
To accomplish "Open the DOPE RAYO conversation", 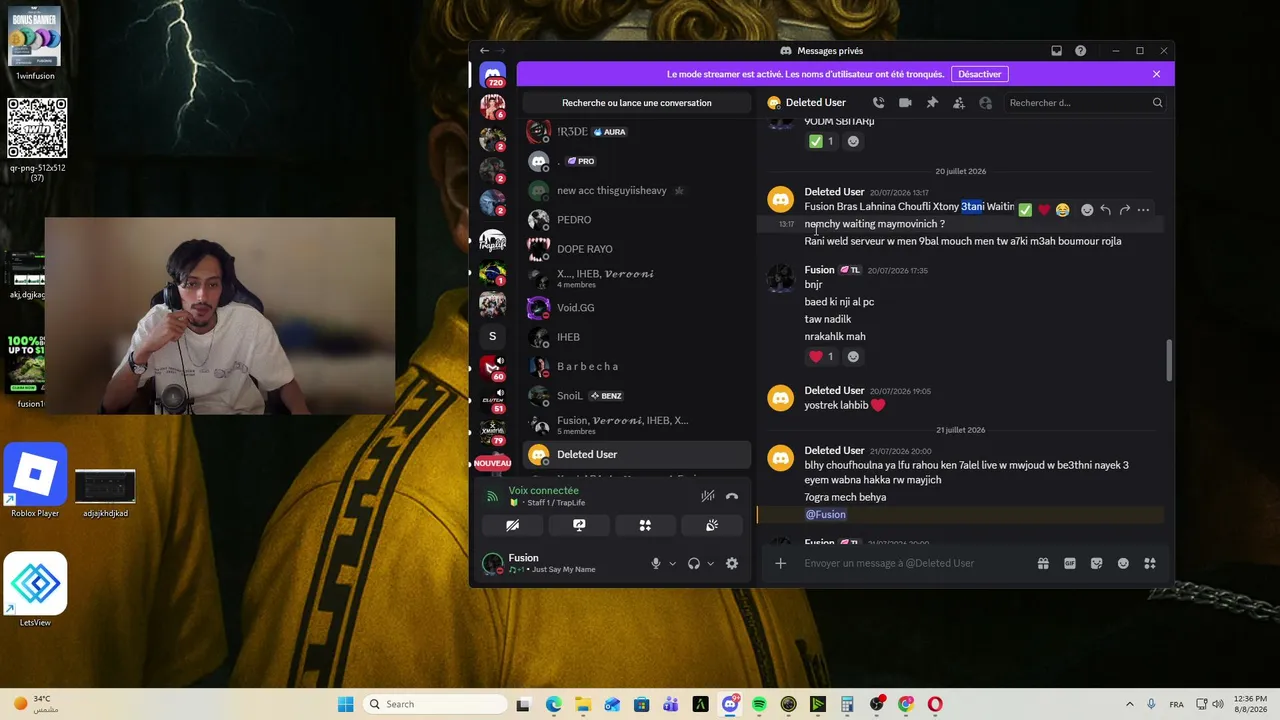I will pos(637,249).
